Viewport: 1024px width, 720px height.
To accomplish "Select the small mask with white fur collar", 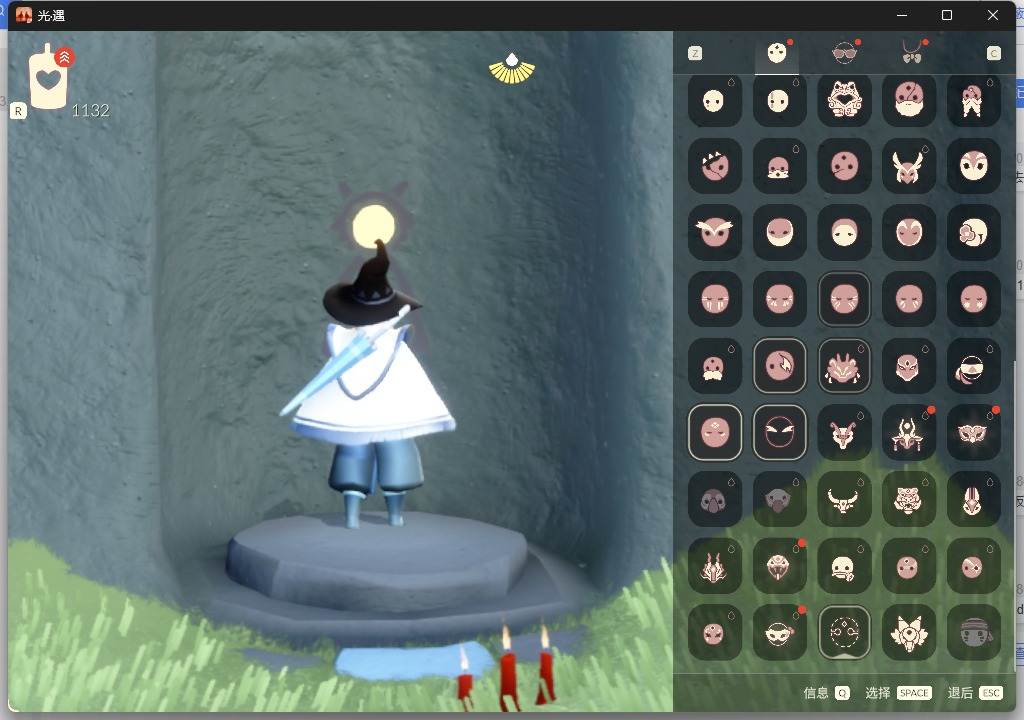I will pyautogui.click(x=779, y=166).
